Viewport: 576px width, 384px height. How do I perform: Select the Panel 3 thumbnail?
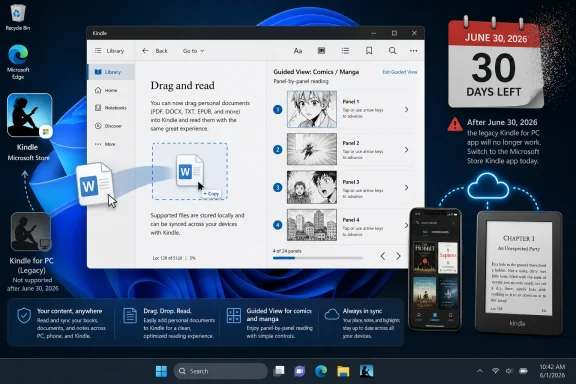(x=312, y=187)
